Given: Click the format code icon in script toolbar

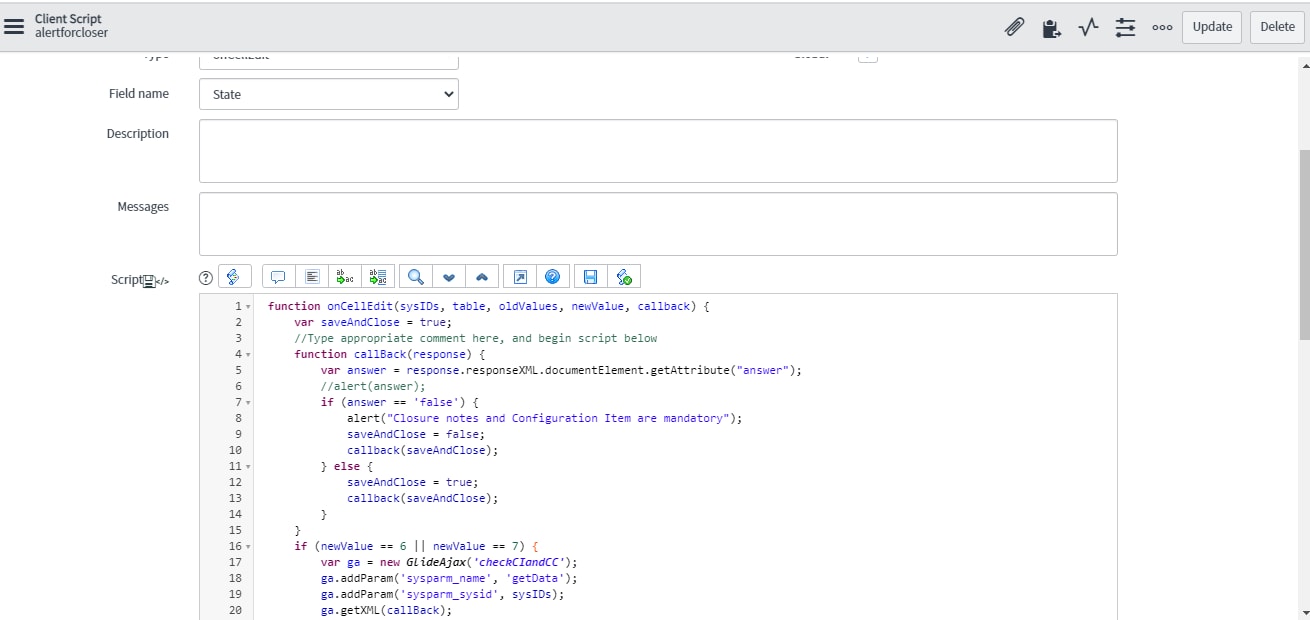Looking at the screenshot, I should (312, 277).
